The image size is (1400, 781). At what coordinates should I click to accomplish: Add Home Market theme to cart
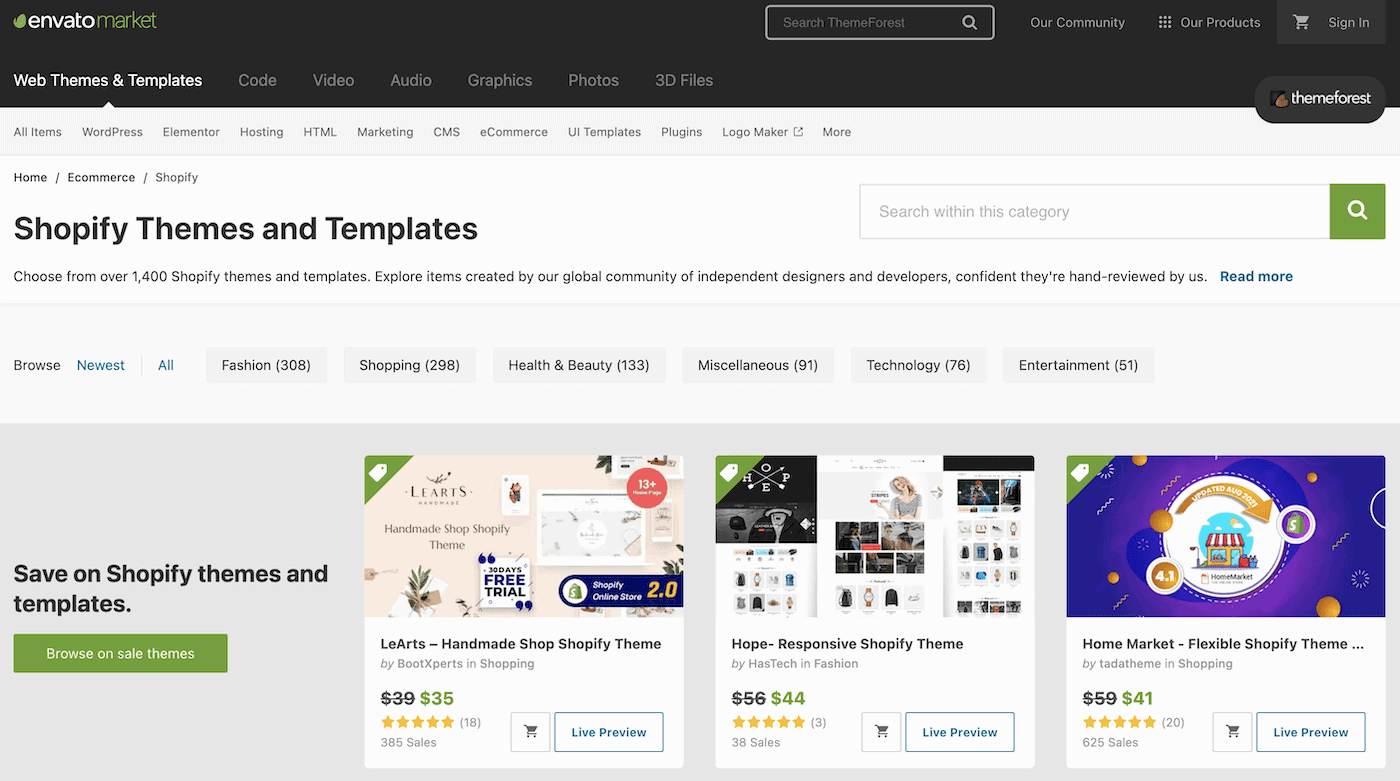tap(1232, 732)
